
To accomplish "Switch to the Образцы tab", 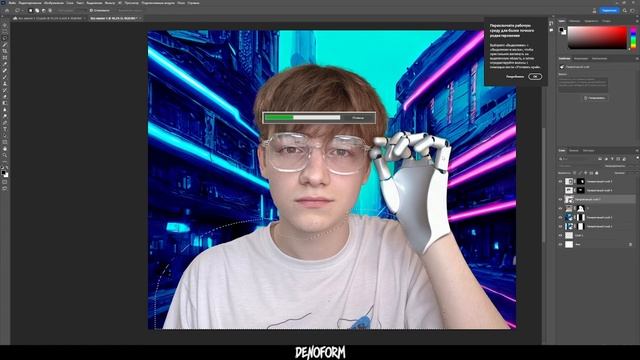I will 574,21.
